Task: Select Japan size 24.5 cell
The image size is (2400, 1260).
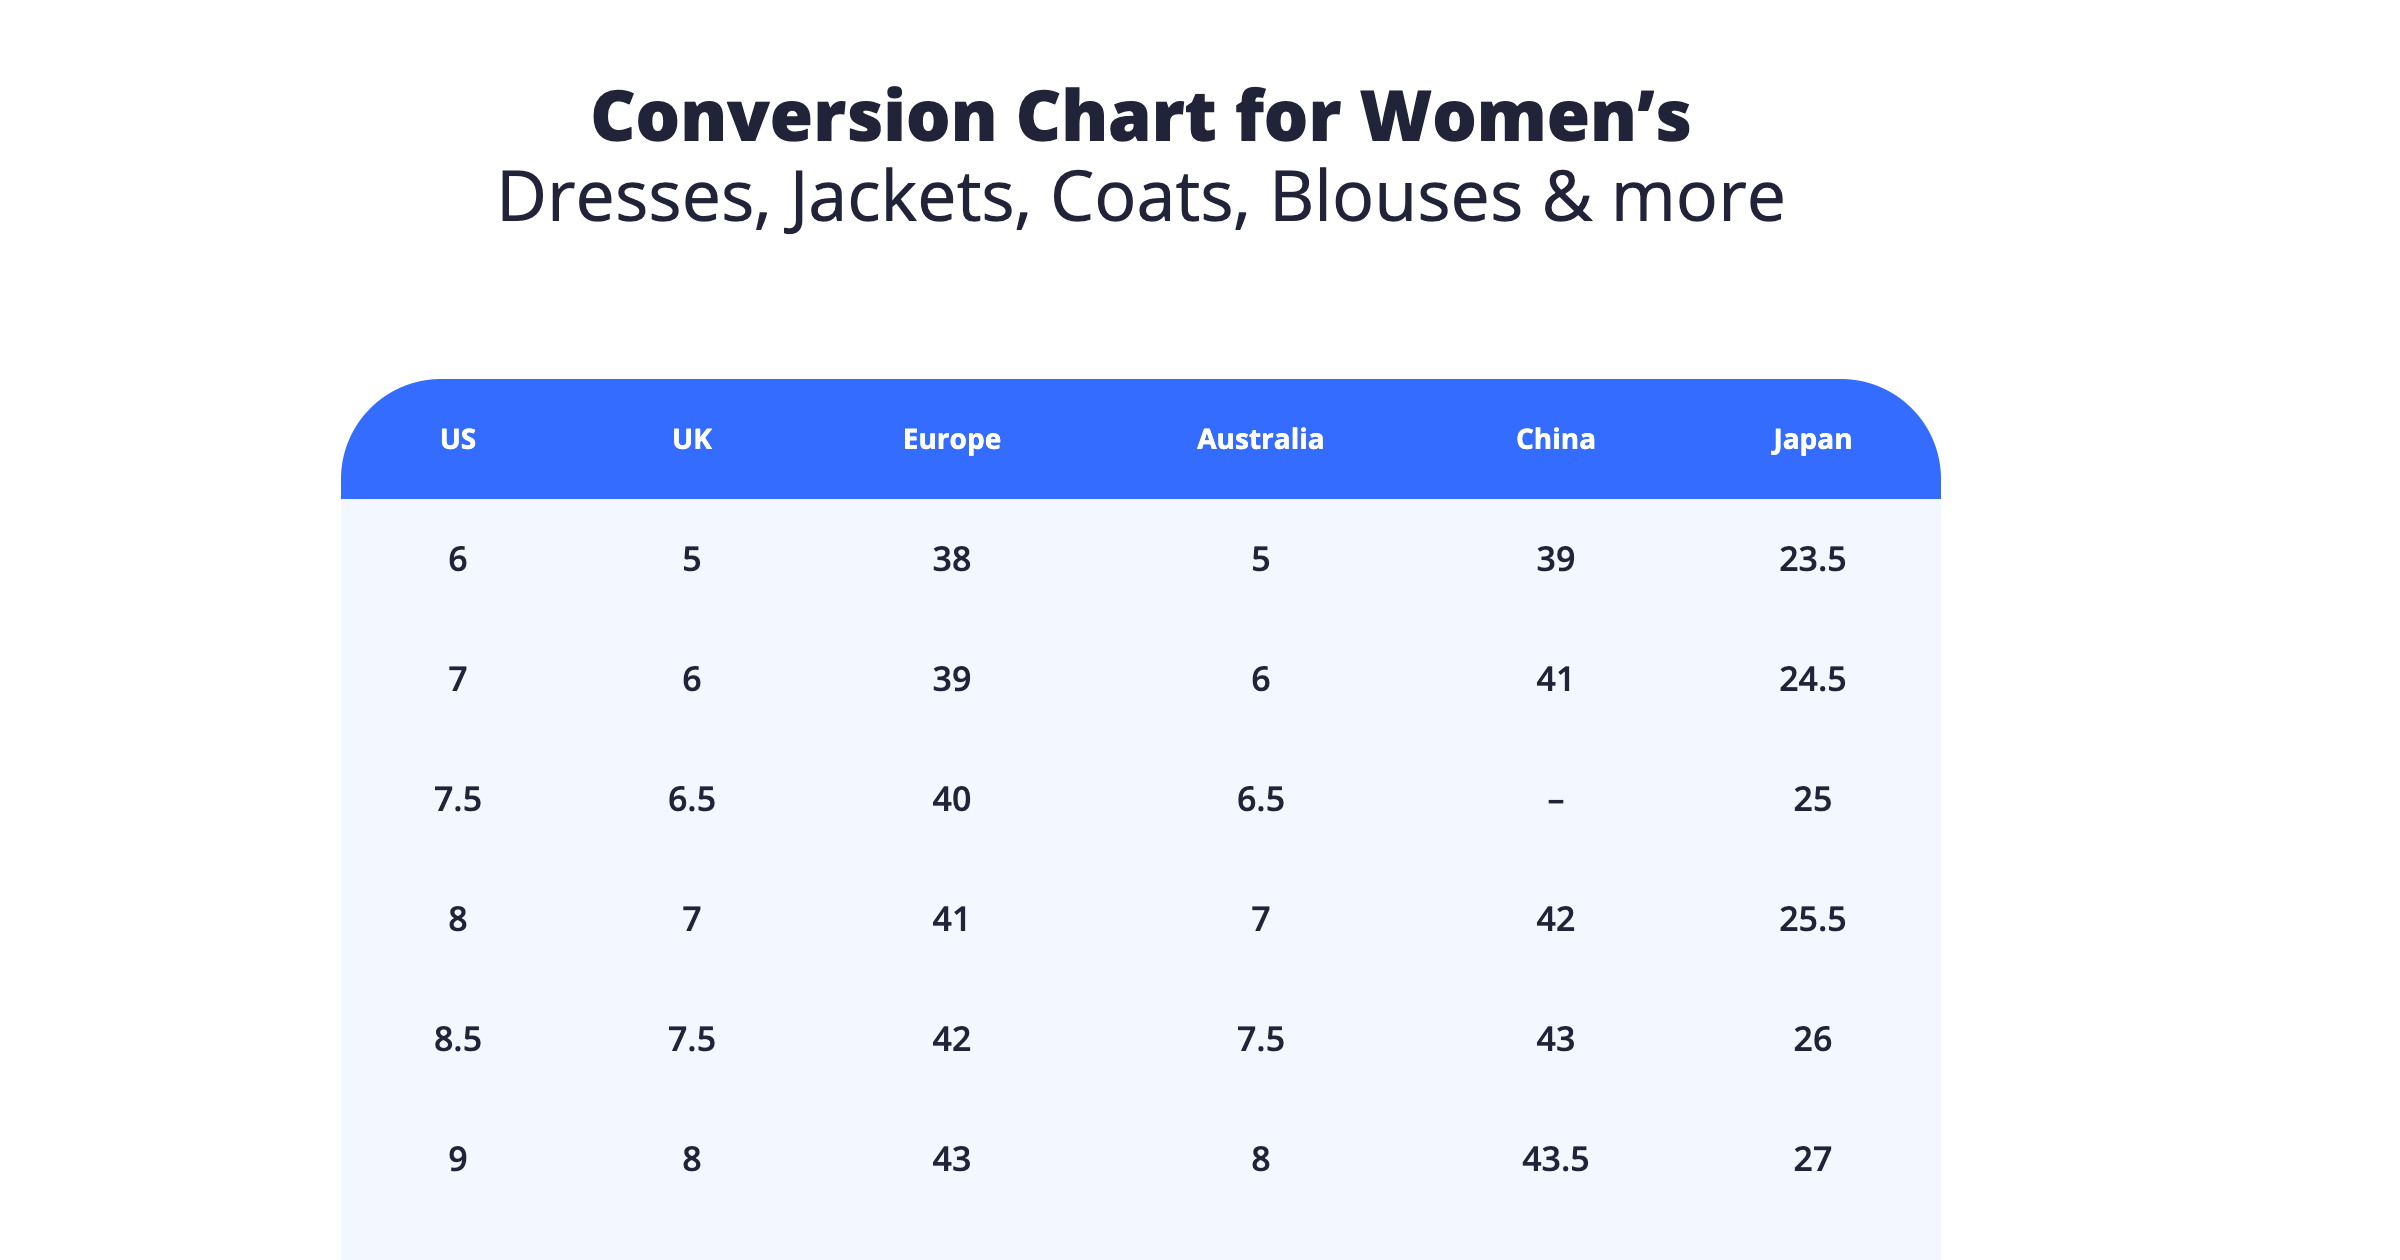Action: pyautogui.click(x=1812, y=679)
